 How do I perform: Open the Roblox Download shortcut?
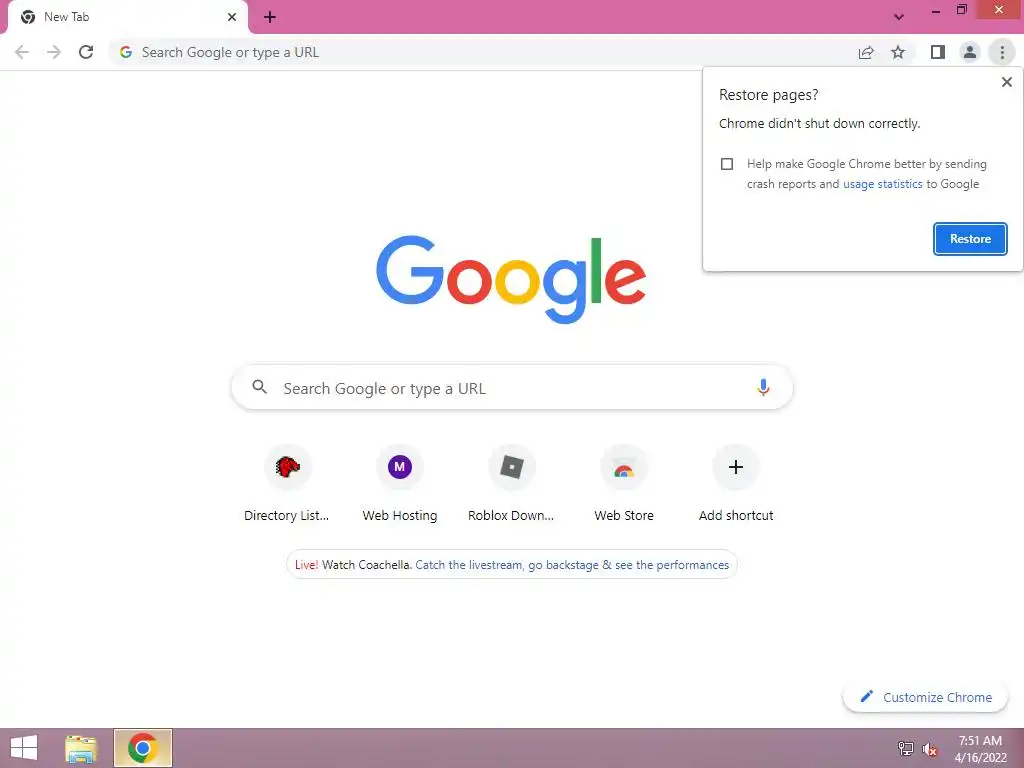511,484
